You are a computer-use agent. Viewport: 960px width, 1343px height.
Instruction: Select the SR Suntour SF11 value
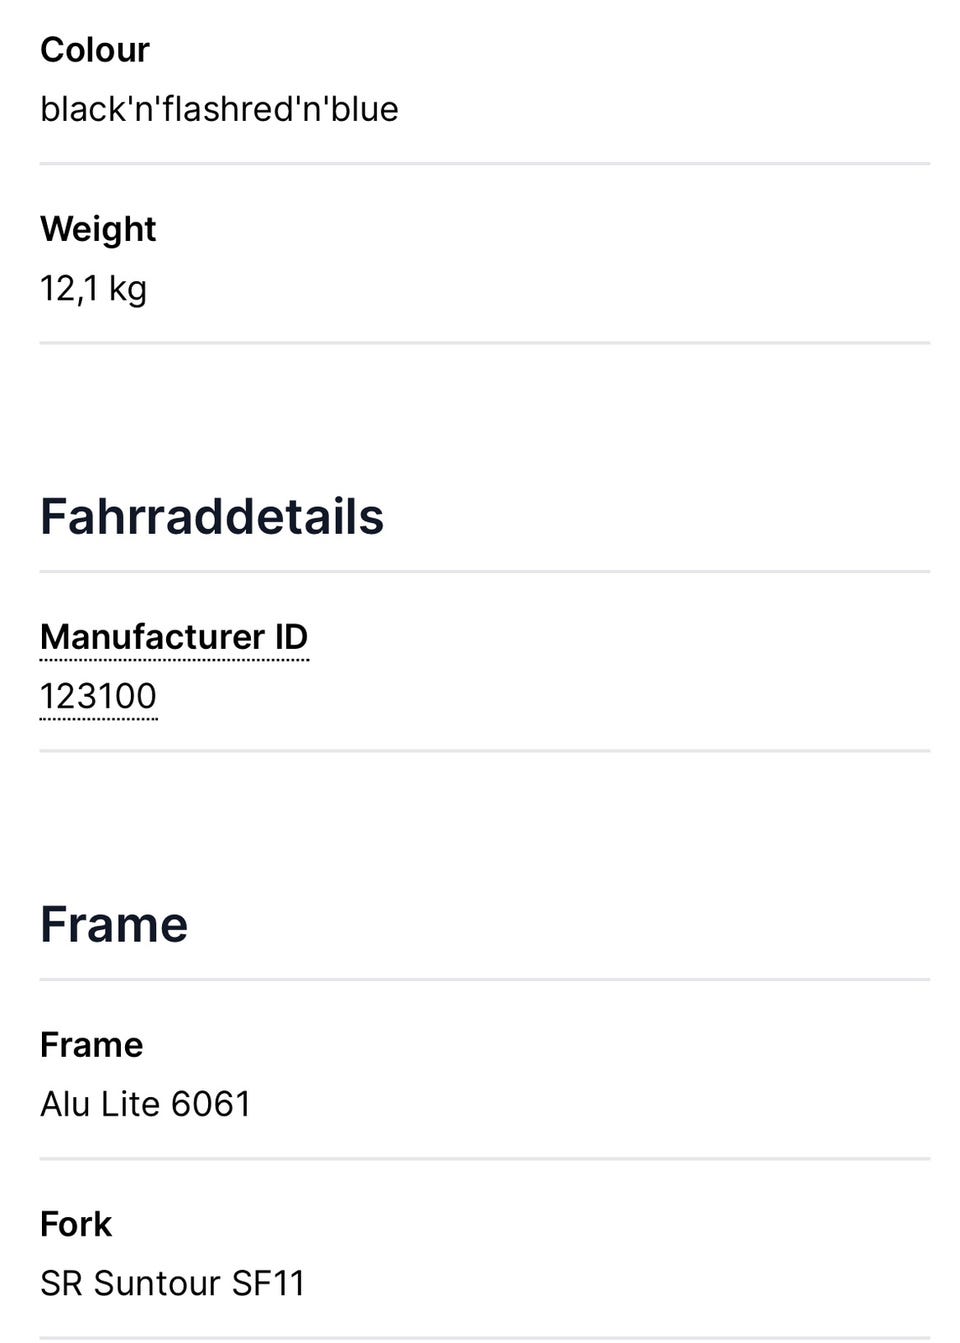point(172,1283)
